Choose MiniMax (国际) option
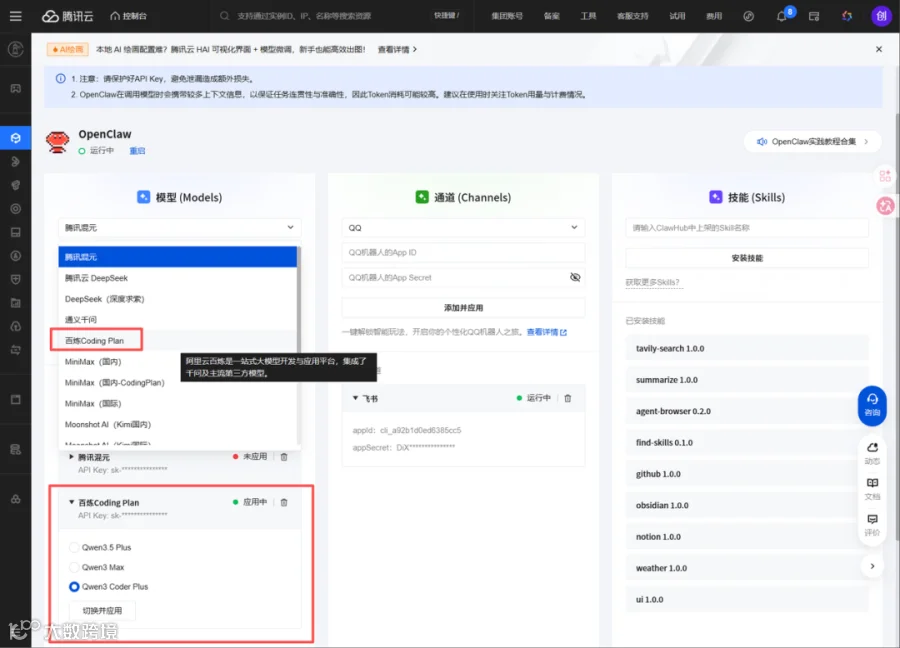The image size is (900, 648). [177, 403]
